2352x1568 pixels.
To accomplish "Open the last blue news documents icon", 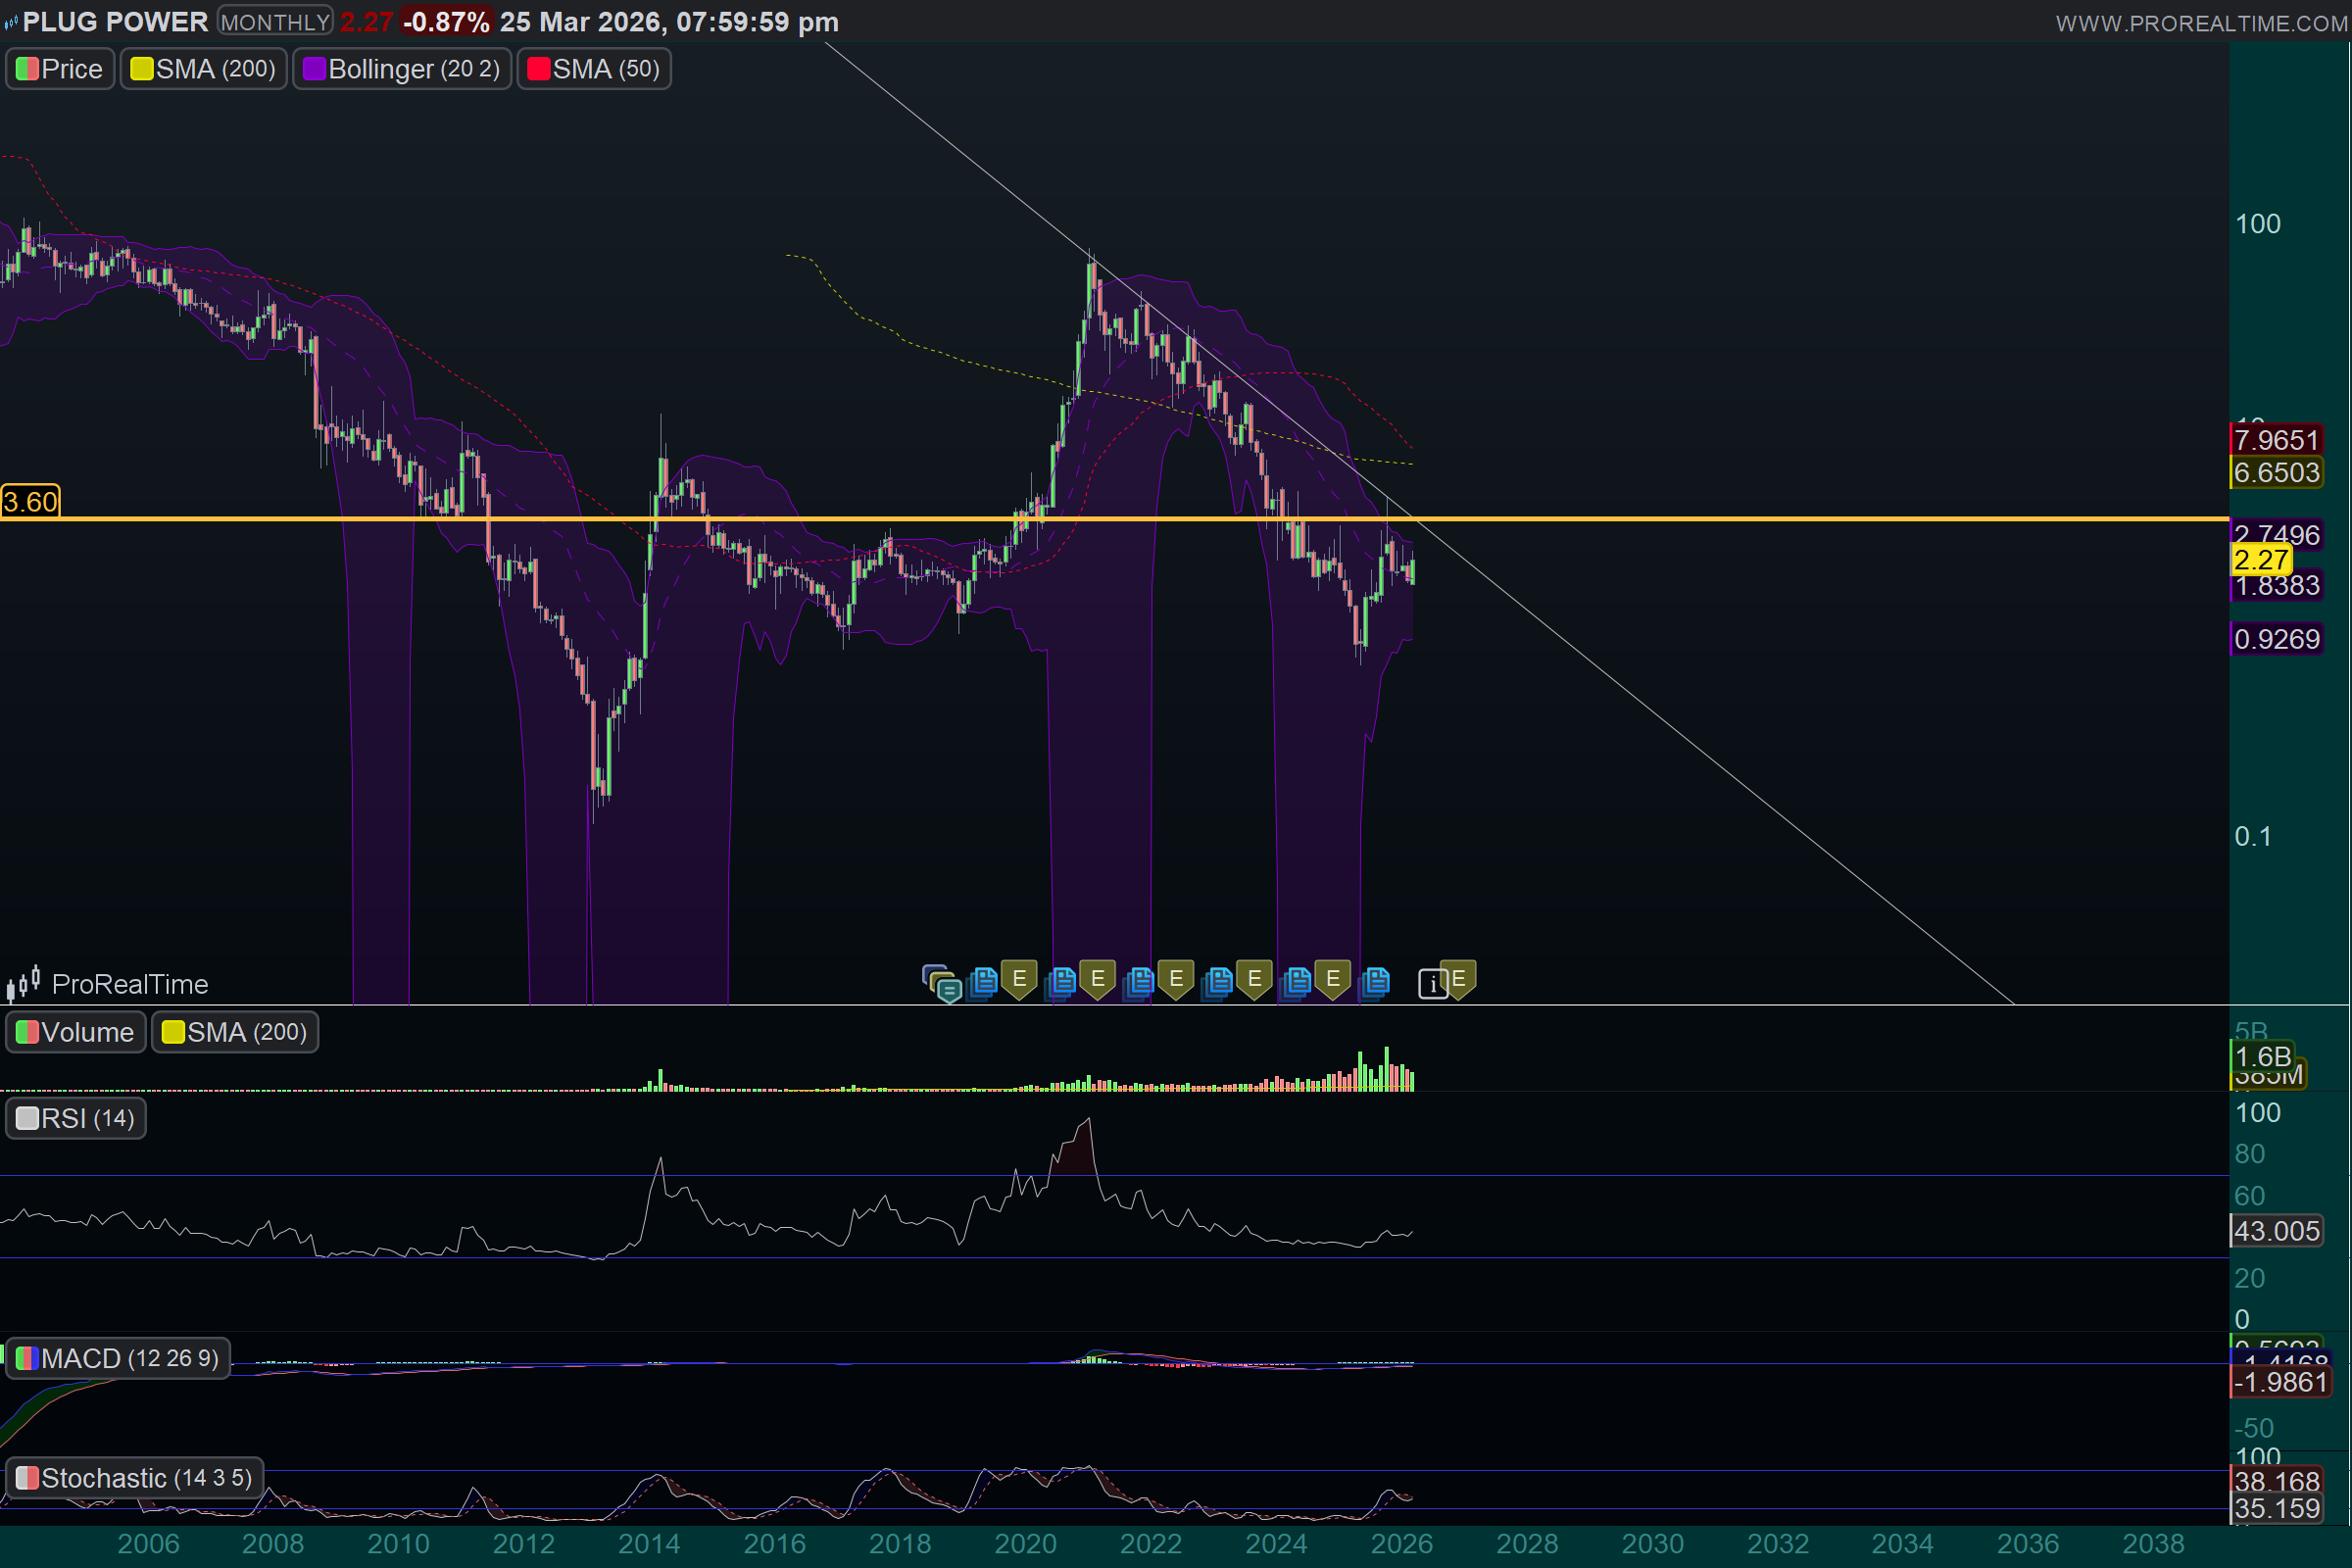I will coord(1376,981).
